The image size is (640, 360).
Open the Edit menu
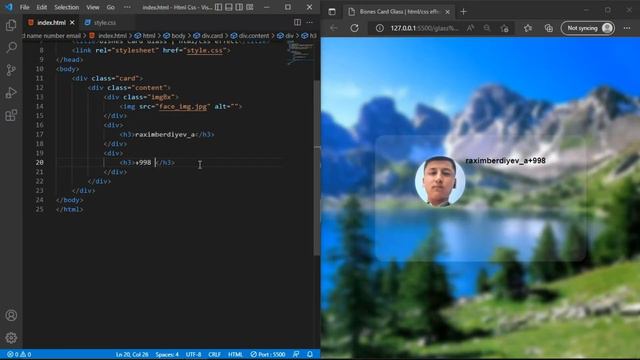[42, 7]
